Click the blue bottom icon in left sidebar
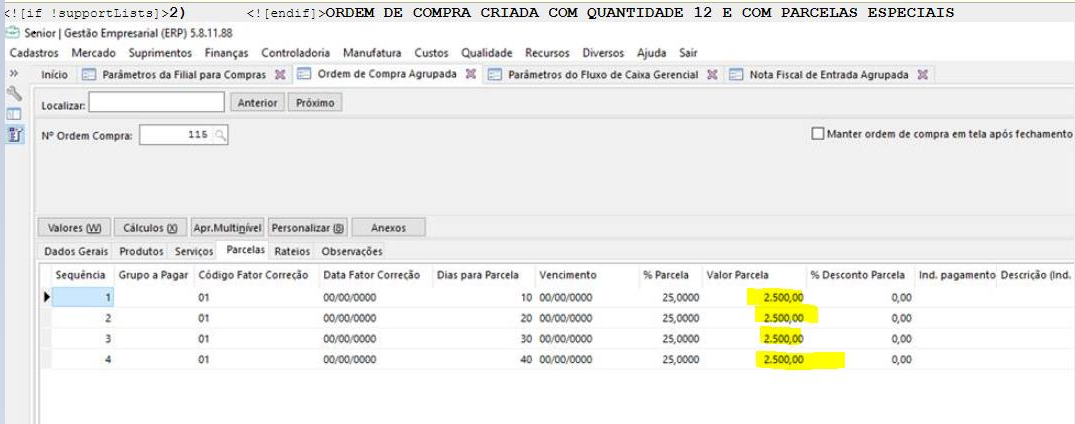The width and height of the screenshot is (1075, 424). [14, 135]
